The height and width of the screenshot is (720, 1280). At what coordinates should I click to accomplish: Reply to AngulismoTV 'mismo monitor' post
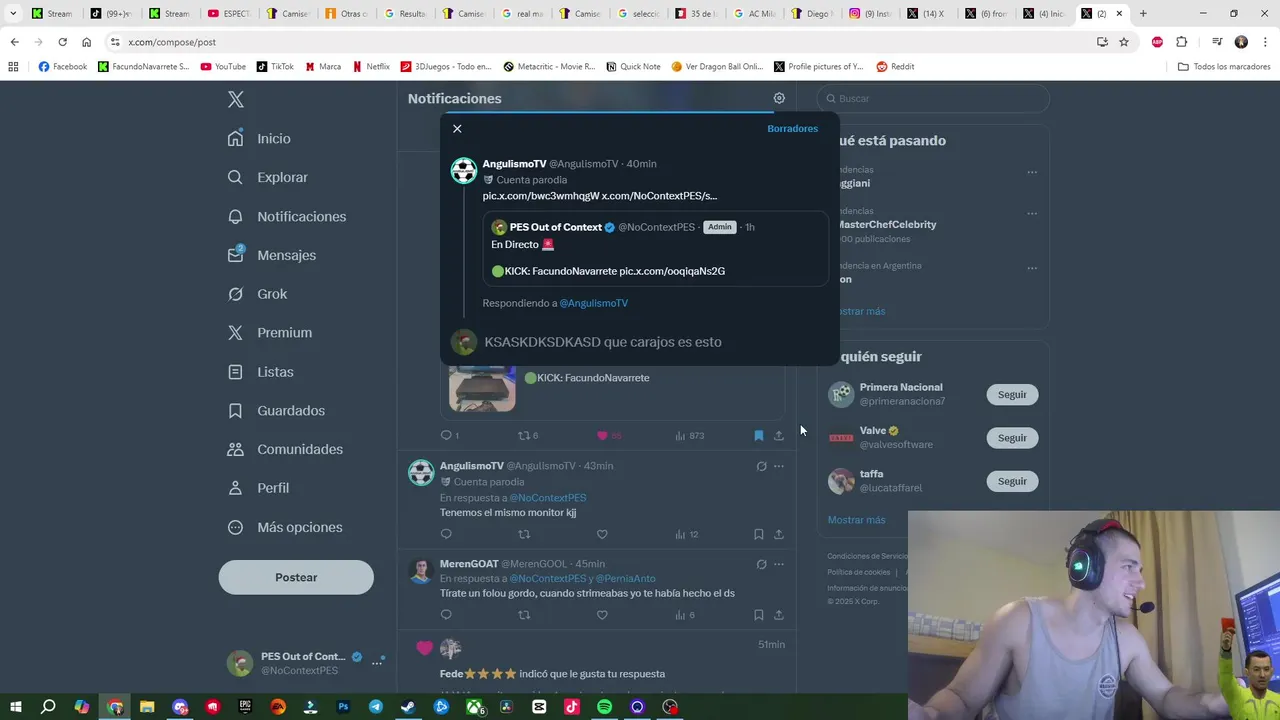point(446,534)
